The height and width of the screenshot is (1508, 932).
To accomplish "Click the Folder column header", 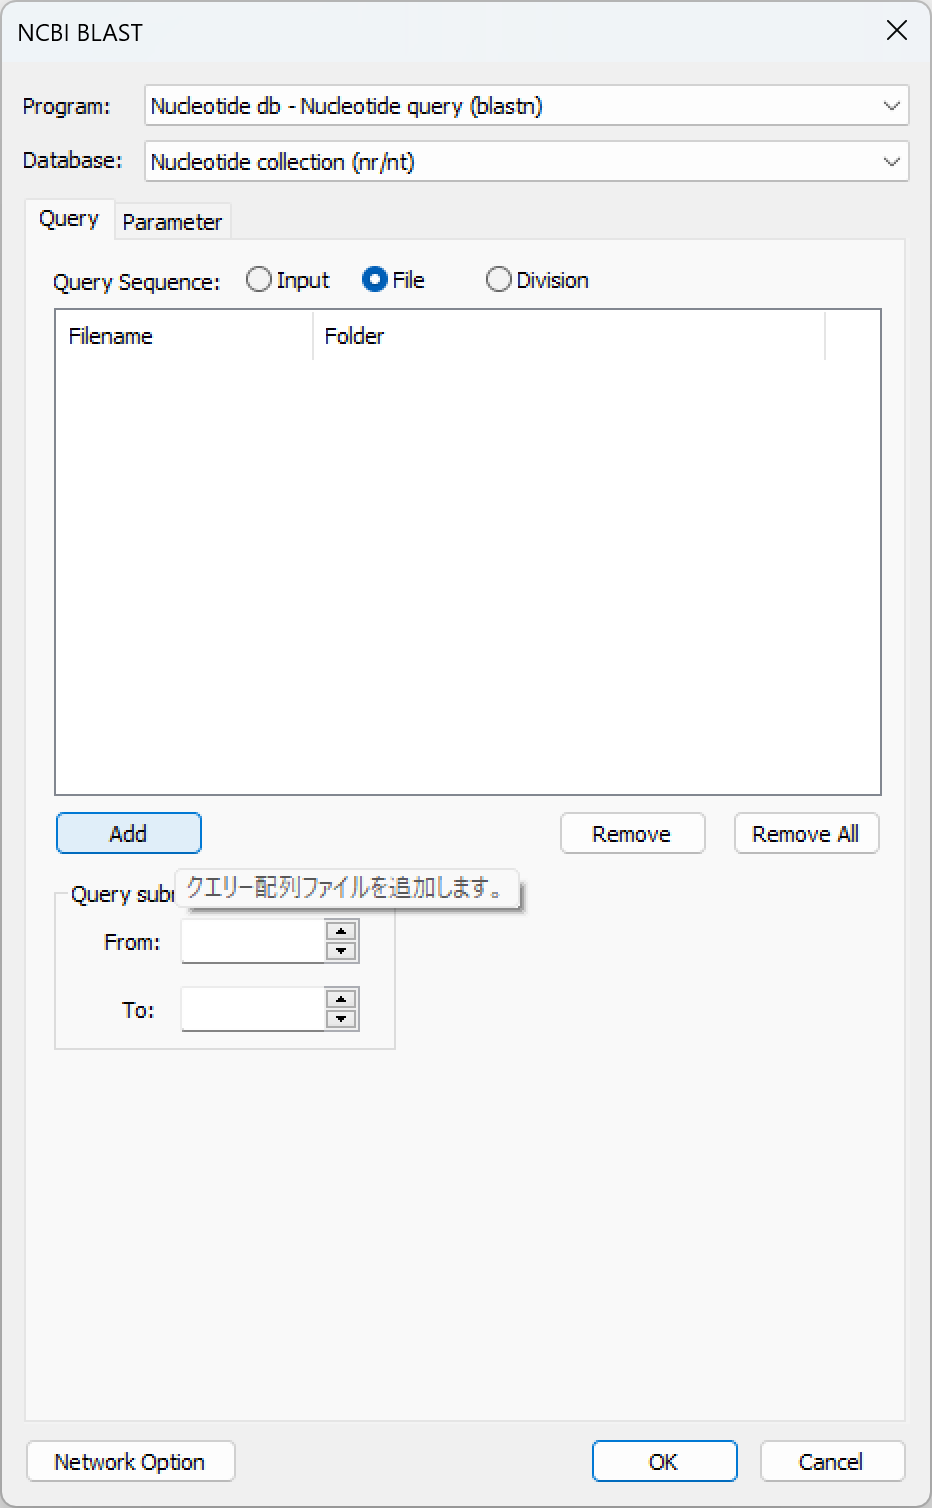I will pos(569,336).
